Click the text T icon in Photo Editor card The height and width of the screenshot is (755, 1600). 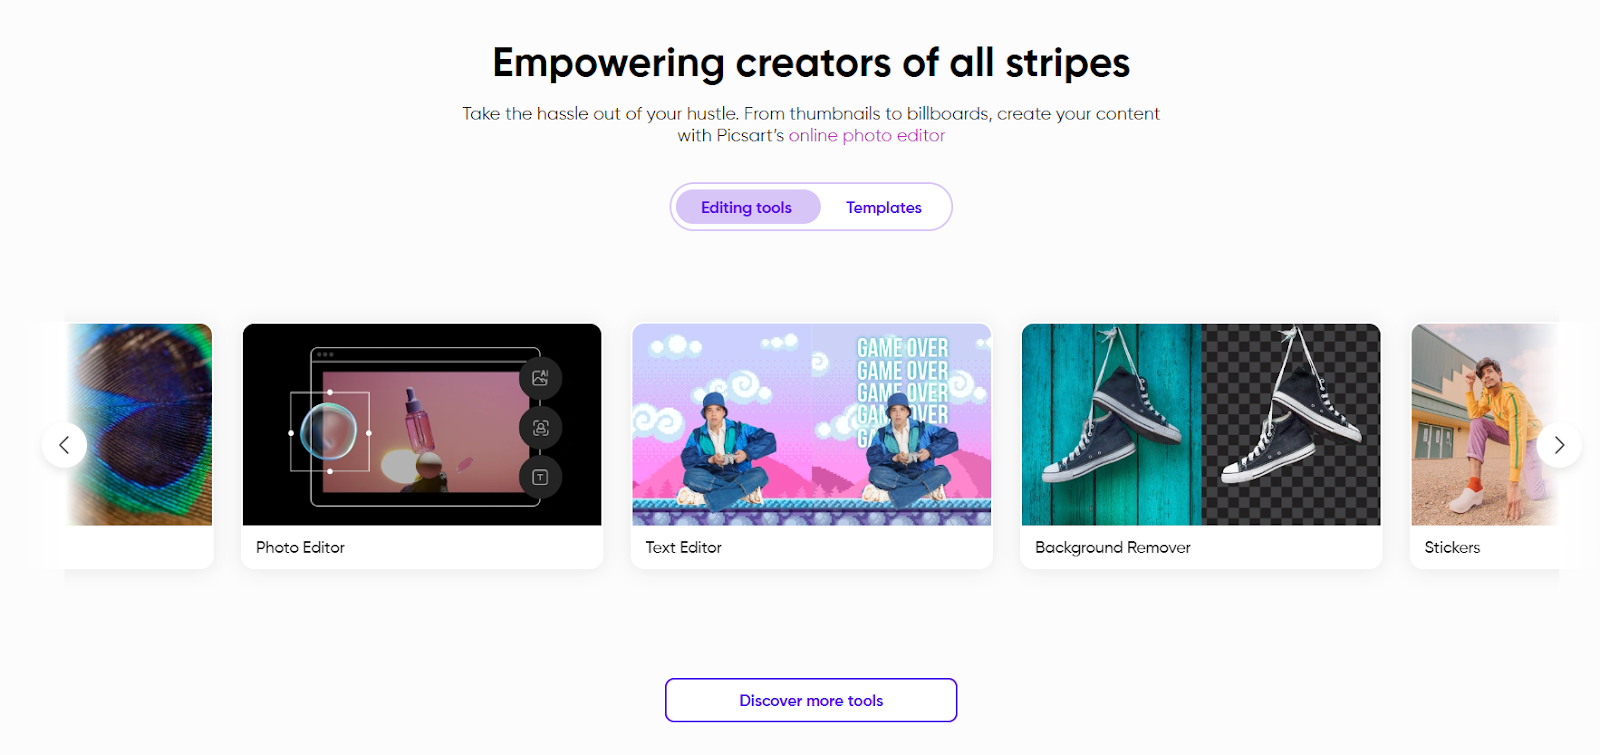pyautogui.click(x=540, y=477)
